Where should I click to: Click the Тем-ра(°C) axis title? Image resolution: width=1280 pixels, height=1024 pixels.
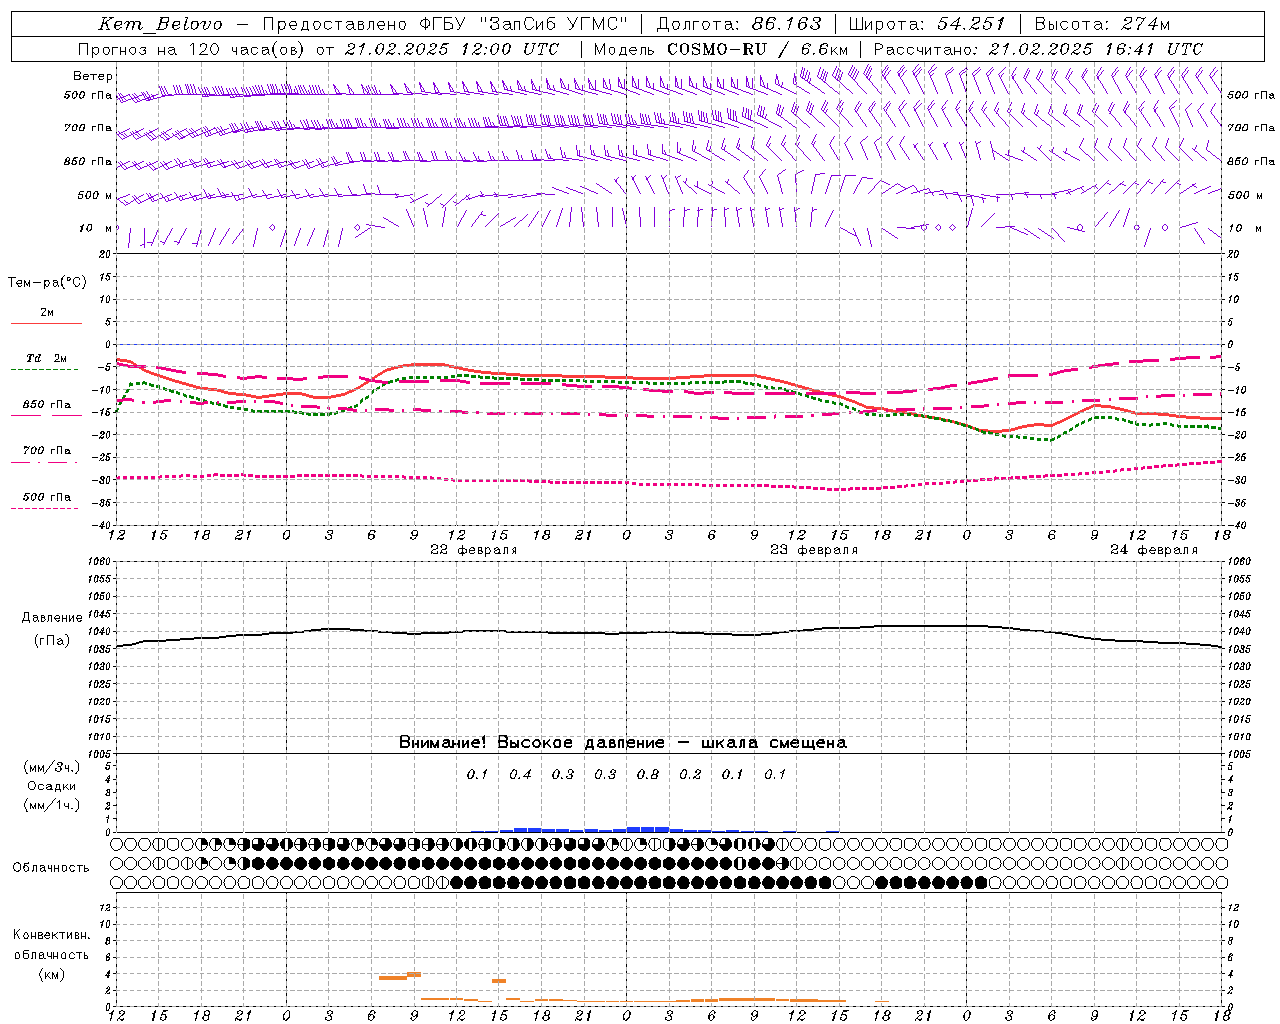(47, 283)
